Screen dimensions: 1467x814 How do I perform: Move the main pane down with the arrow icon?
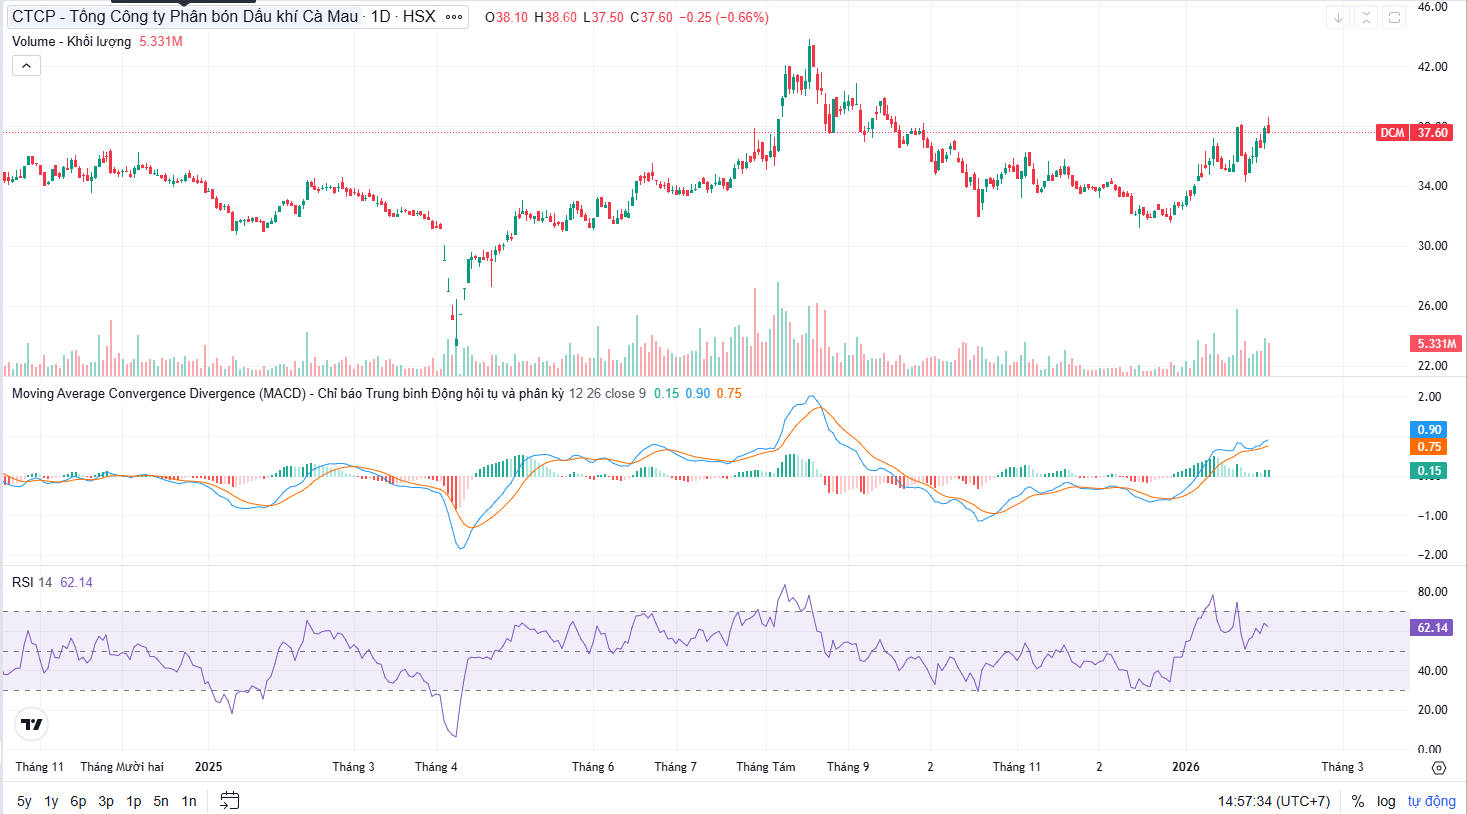pyautogui.click(x=1338, y=17)
